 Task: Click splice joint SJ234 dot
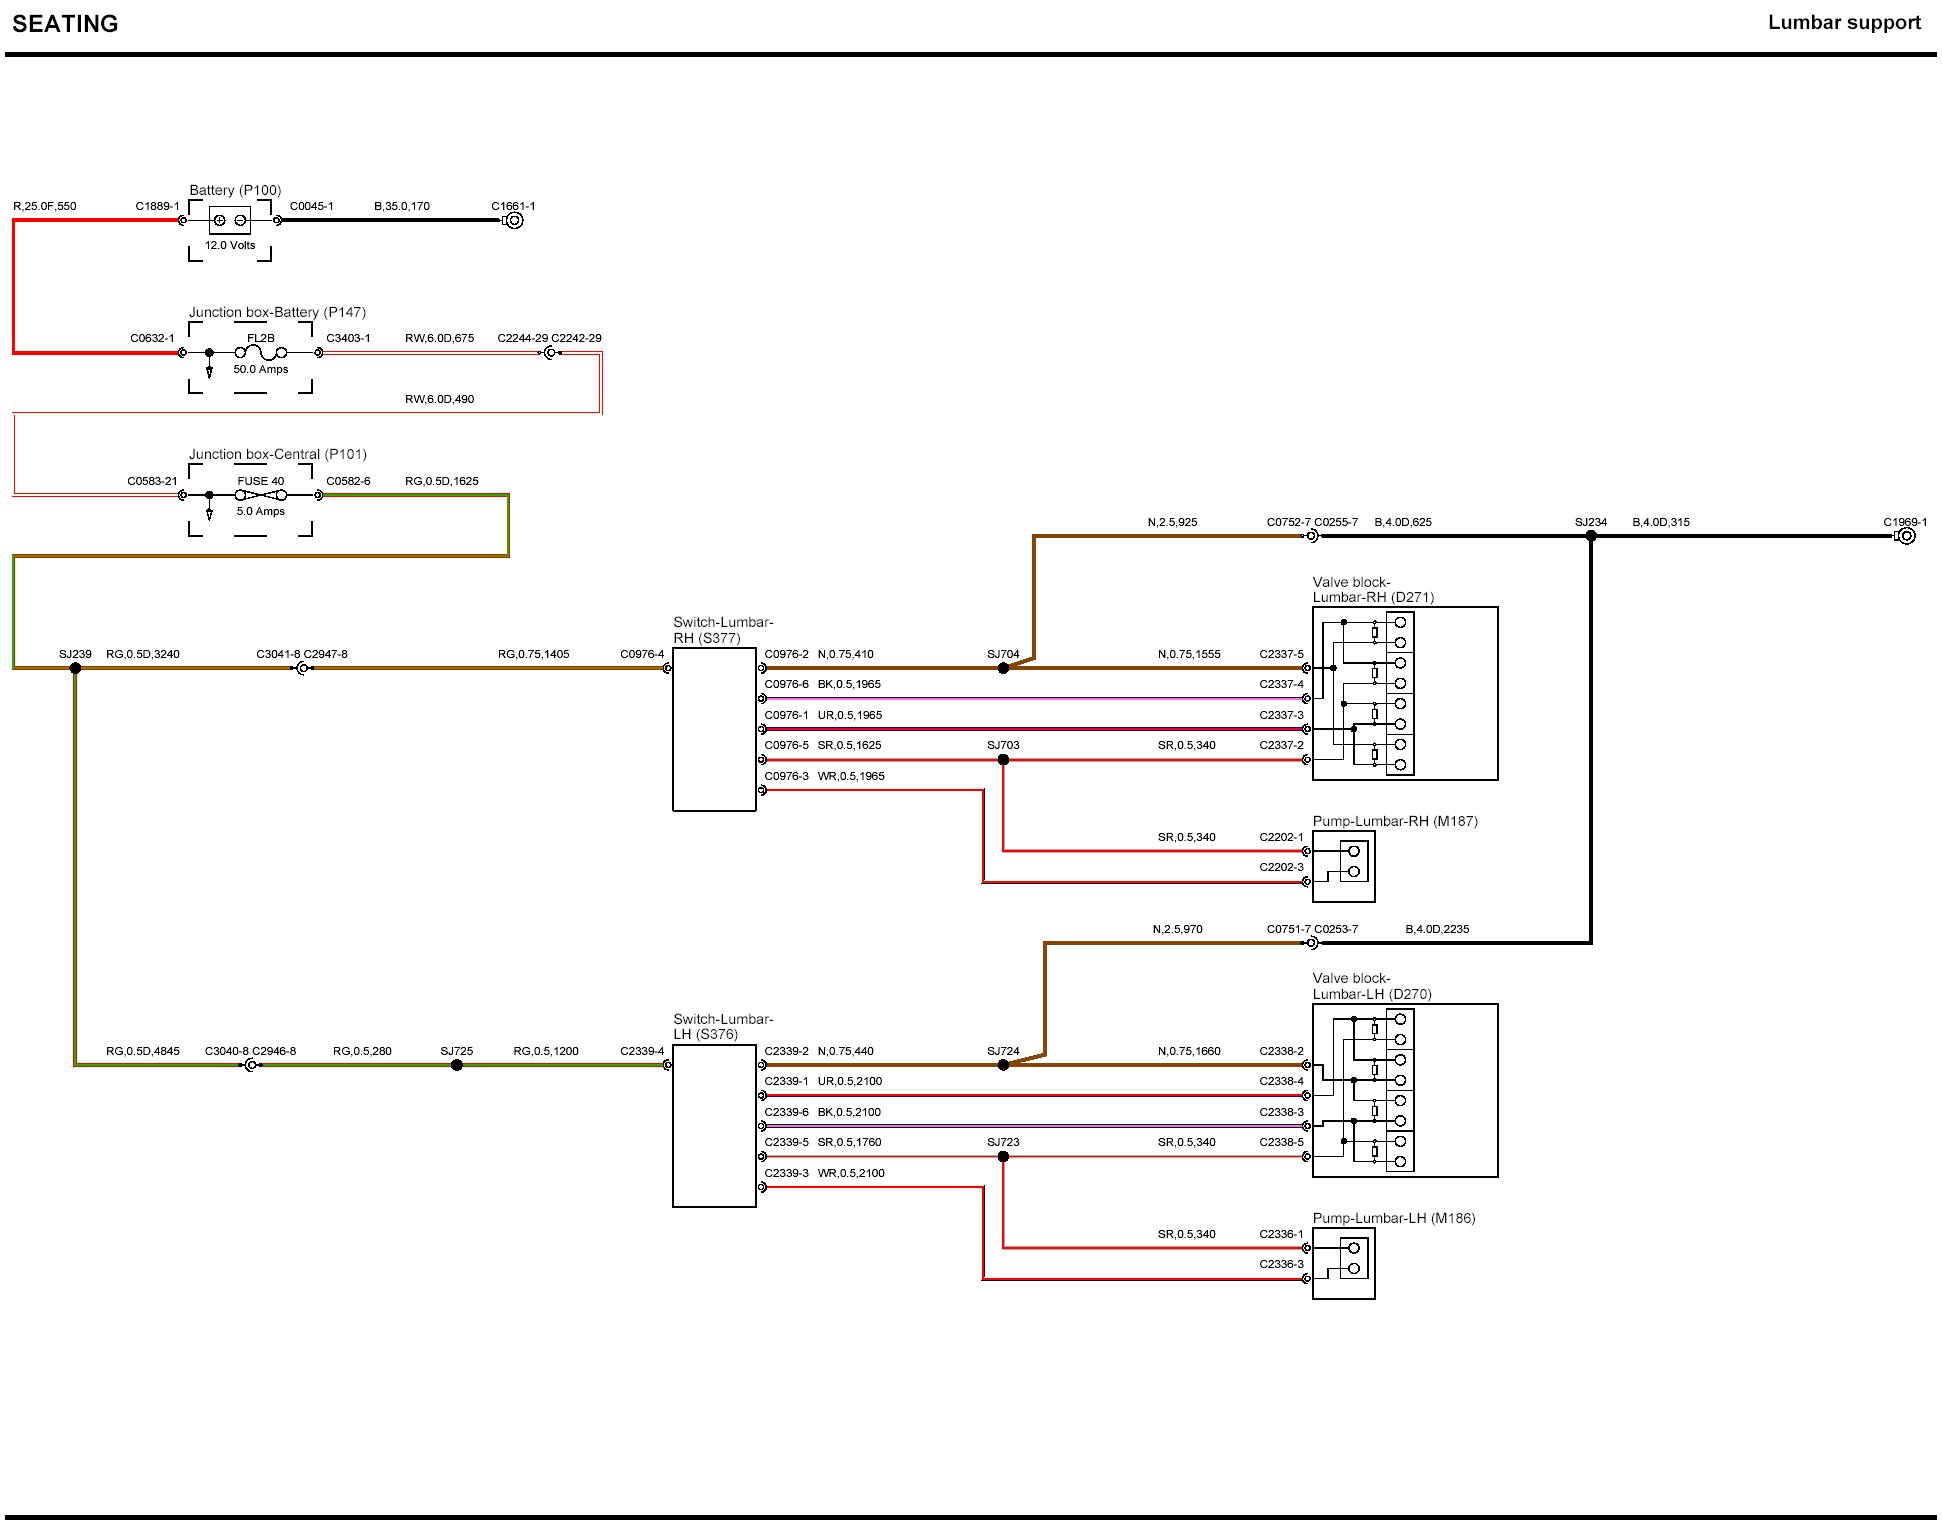1591,536
